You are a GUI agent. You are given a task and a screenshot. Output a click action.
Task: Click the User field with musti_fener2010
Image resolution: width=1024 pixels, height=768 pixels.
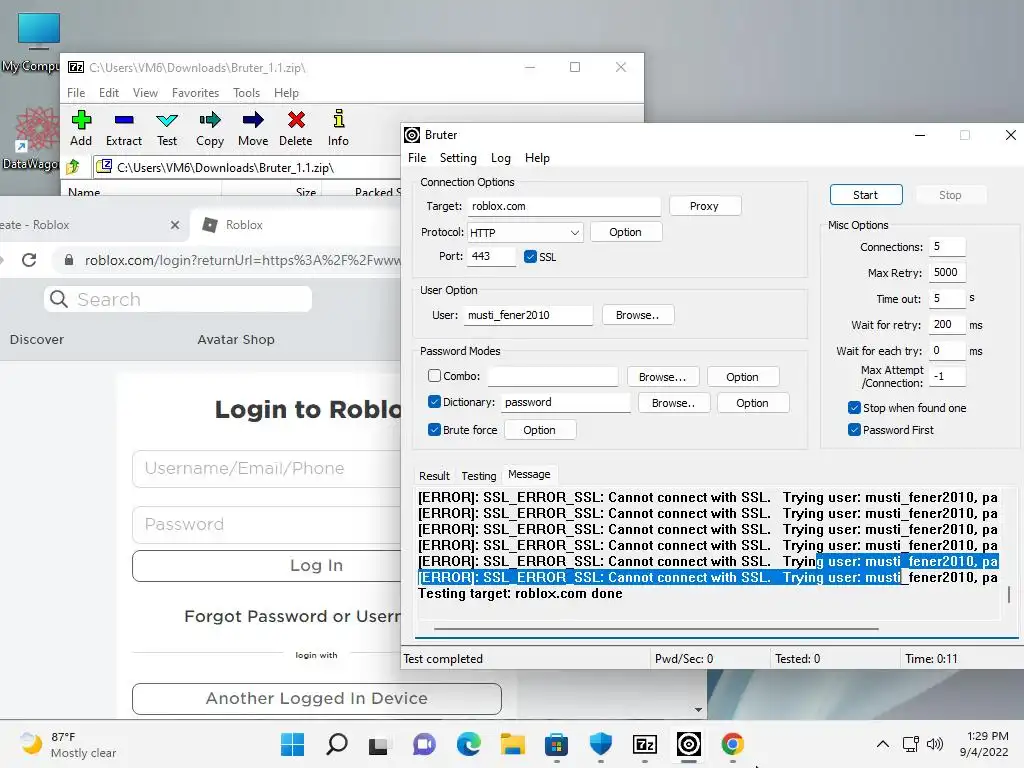coord(529,315)
